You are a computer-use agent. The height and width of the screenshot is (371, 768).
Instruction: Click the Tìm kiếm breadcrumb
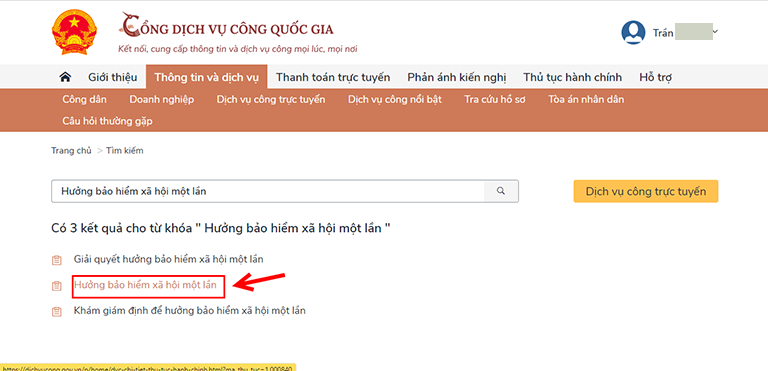[125, 150]
